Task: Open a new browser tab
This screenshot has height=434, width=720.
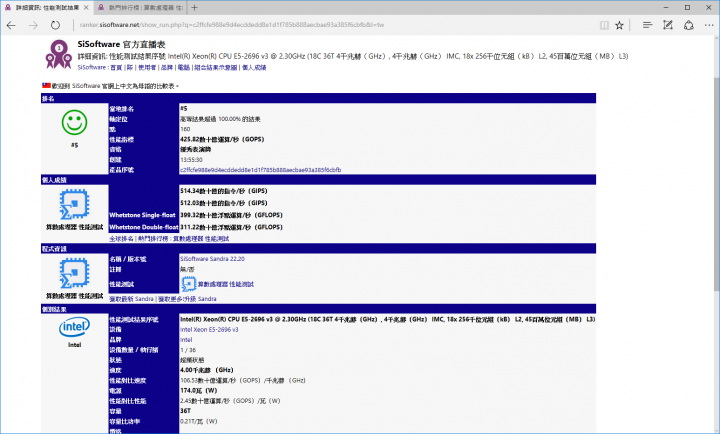Action: click(x=195, y=8)
